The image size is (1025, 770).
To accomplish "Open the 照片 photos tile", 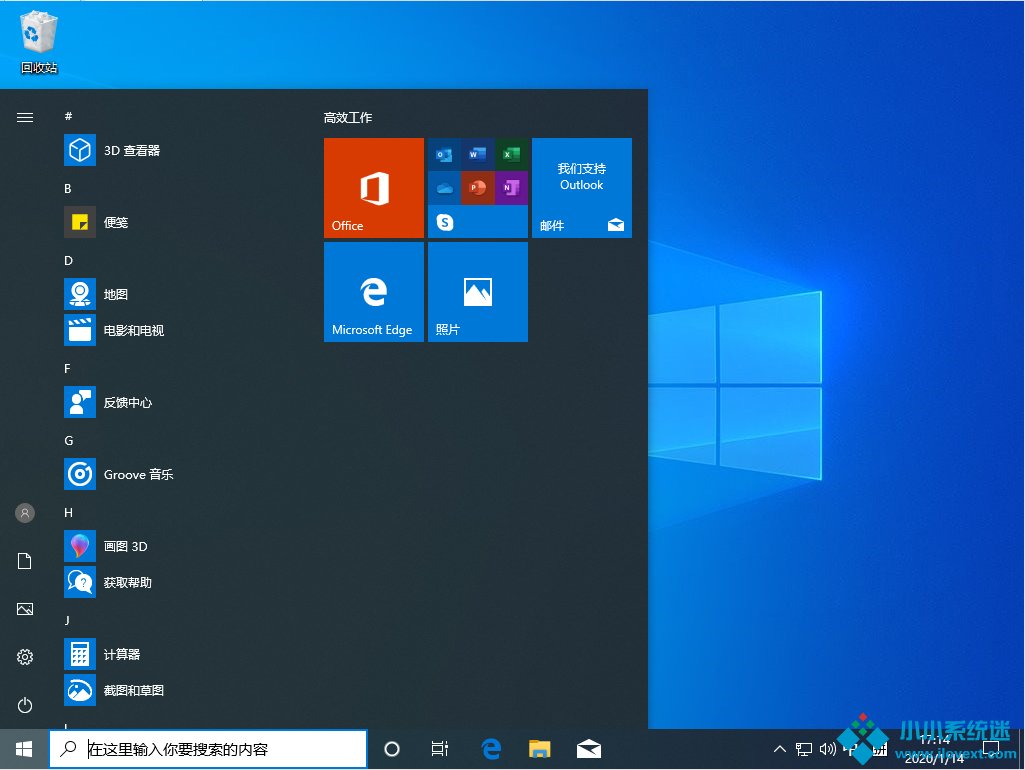I will click(x=478, y=292).
